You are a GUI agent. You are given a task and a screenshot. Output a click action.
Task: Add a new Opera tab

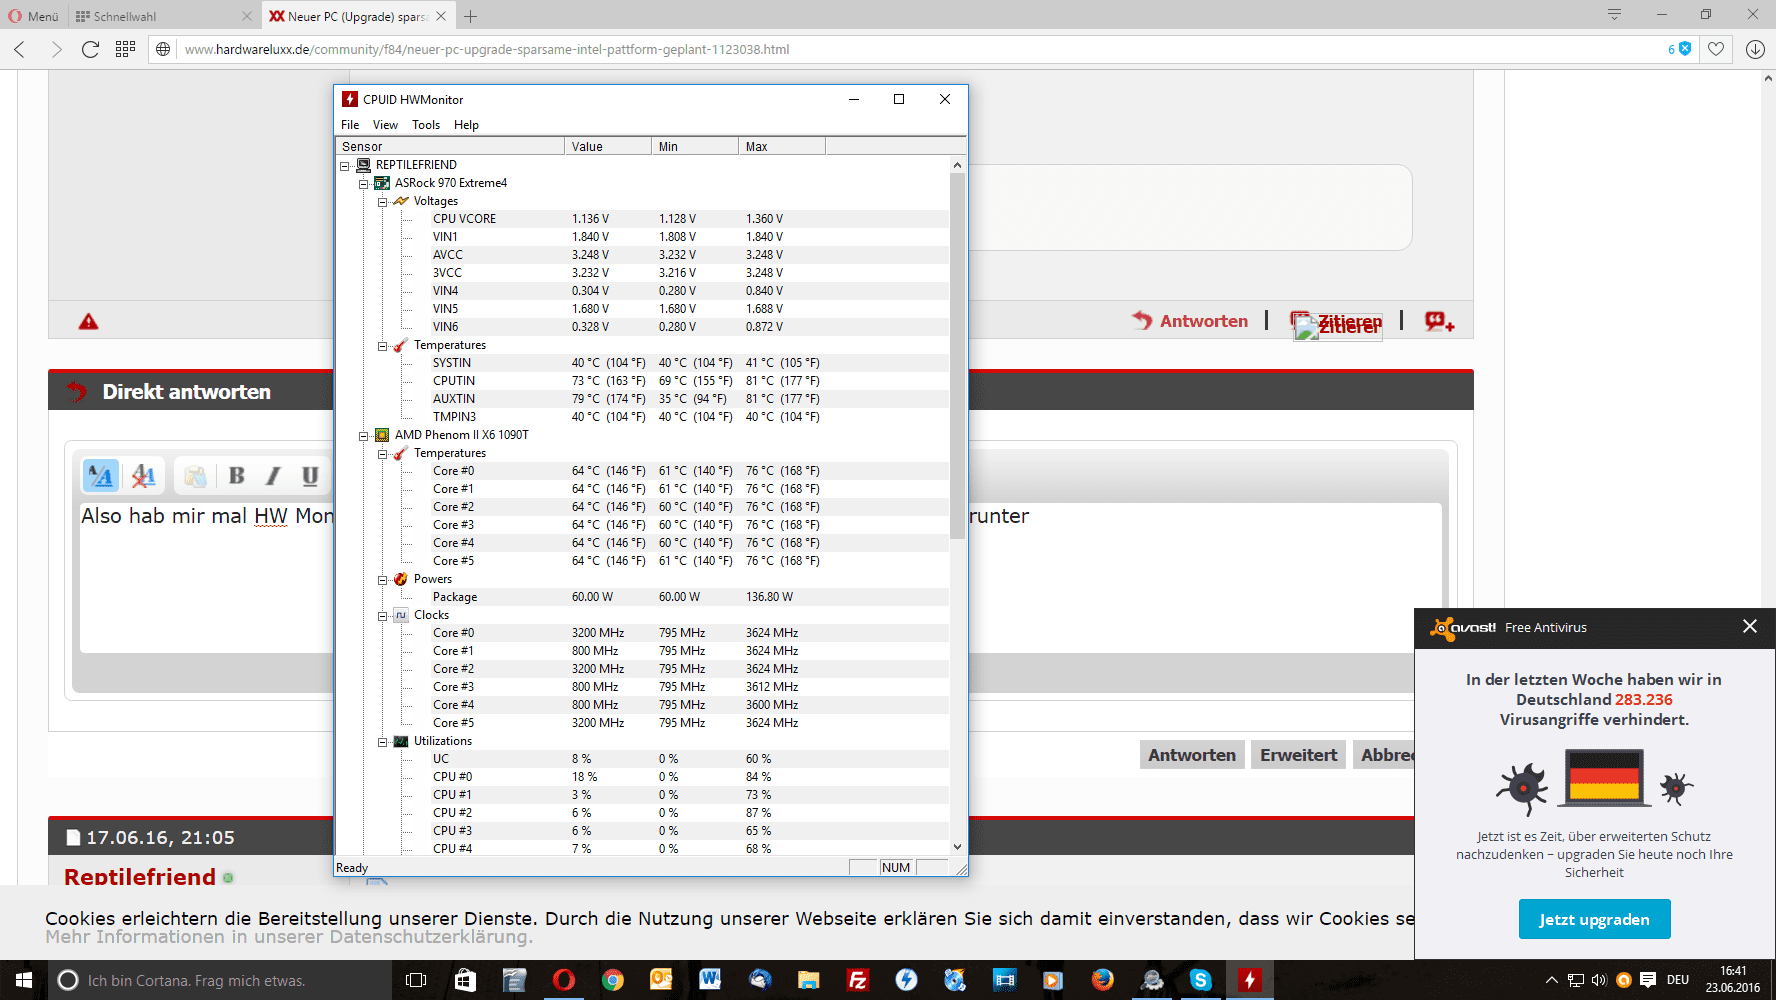[x=471, y=16]
